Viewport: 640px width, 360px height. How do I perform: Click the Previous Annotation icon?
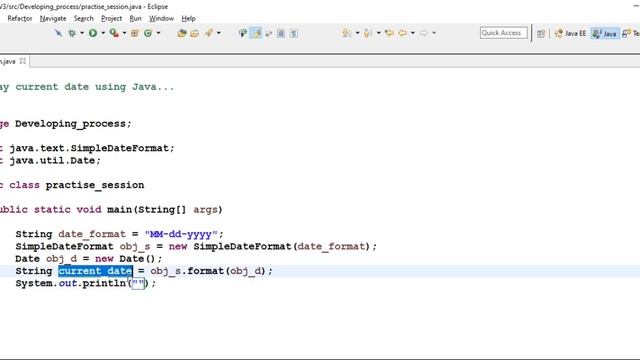coord(367,33)
